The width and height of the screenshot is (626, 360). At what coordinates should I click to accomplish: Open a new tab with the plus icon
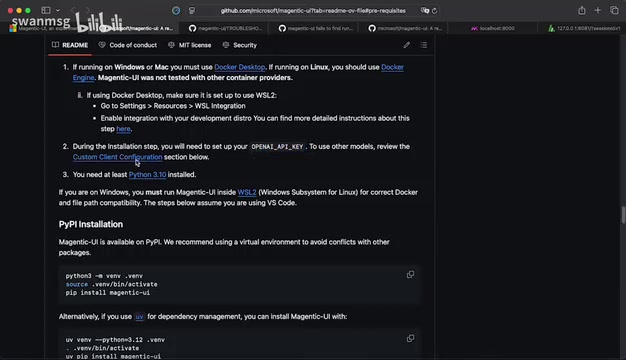[x=598, y=10]
